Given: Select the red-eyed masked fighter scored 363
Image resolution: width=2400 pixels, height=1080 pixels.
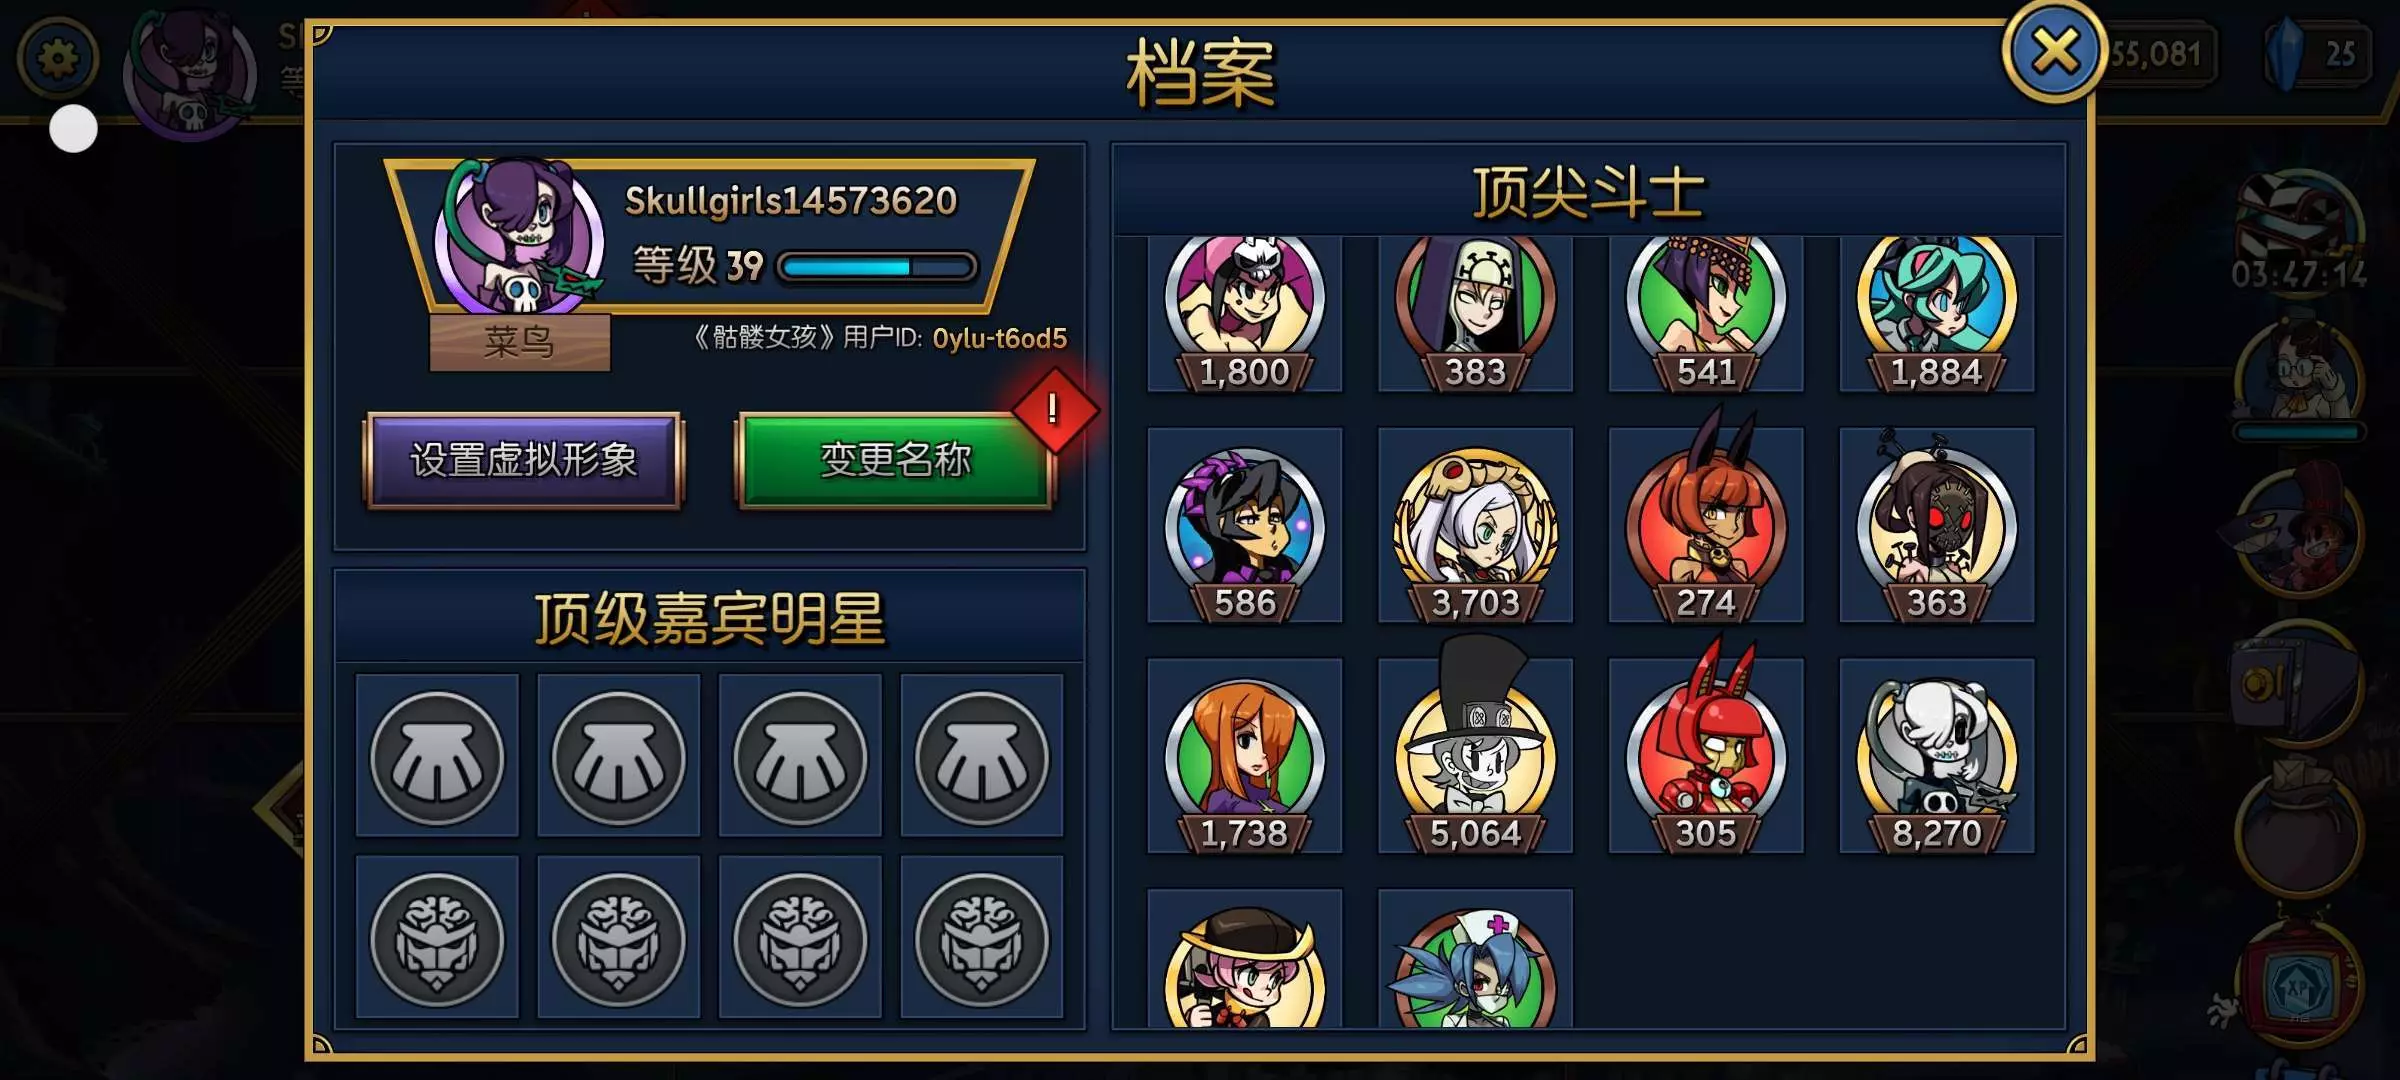Looking at the screenshot, I should coord(1937,525).
